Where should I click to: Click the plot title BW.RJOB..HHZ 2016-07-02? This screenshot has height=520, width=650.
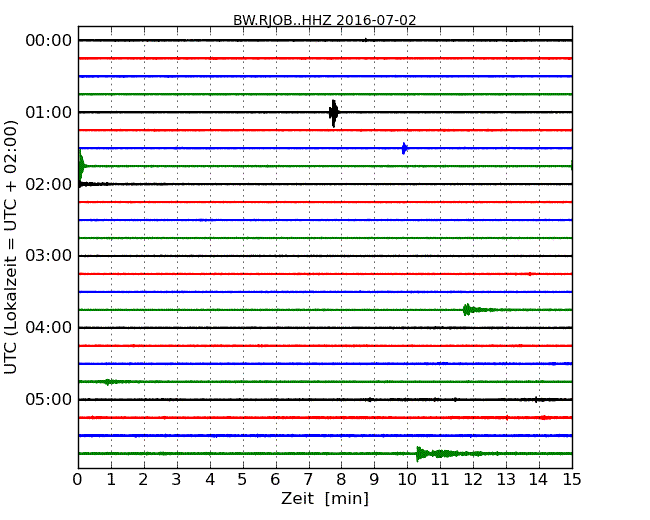325,20
